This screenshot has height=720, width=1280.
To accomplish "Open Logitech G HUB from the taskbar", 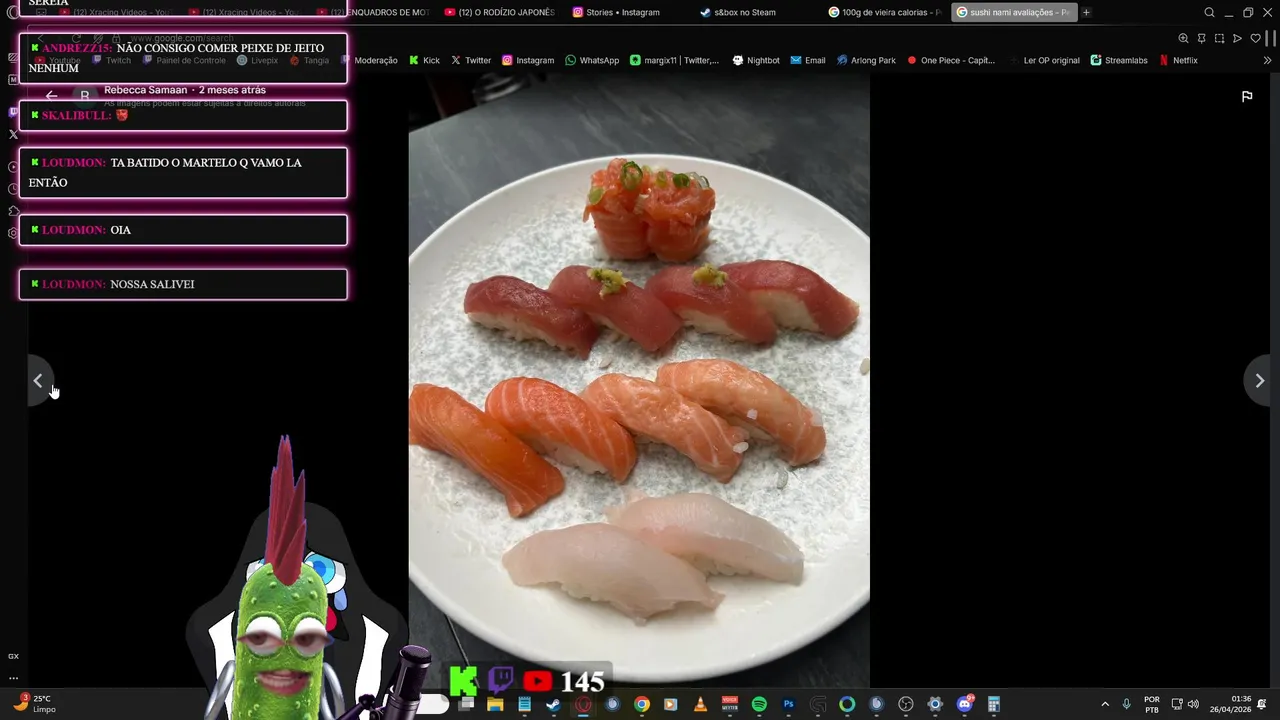I will [x=818, y=704].
